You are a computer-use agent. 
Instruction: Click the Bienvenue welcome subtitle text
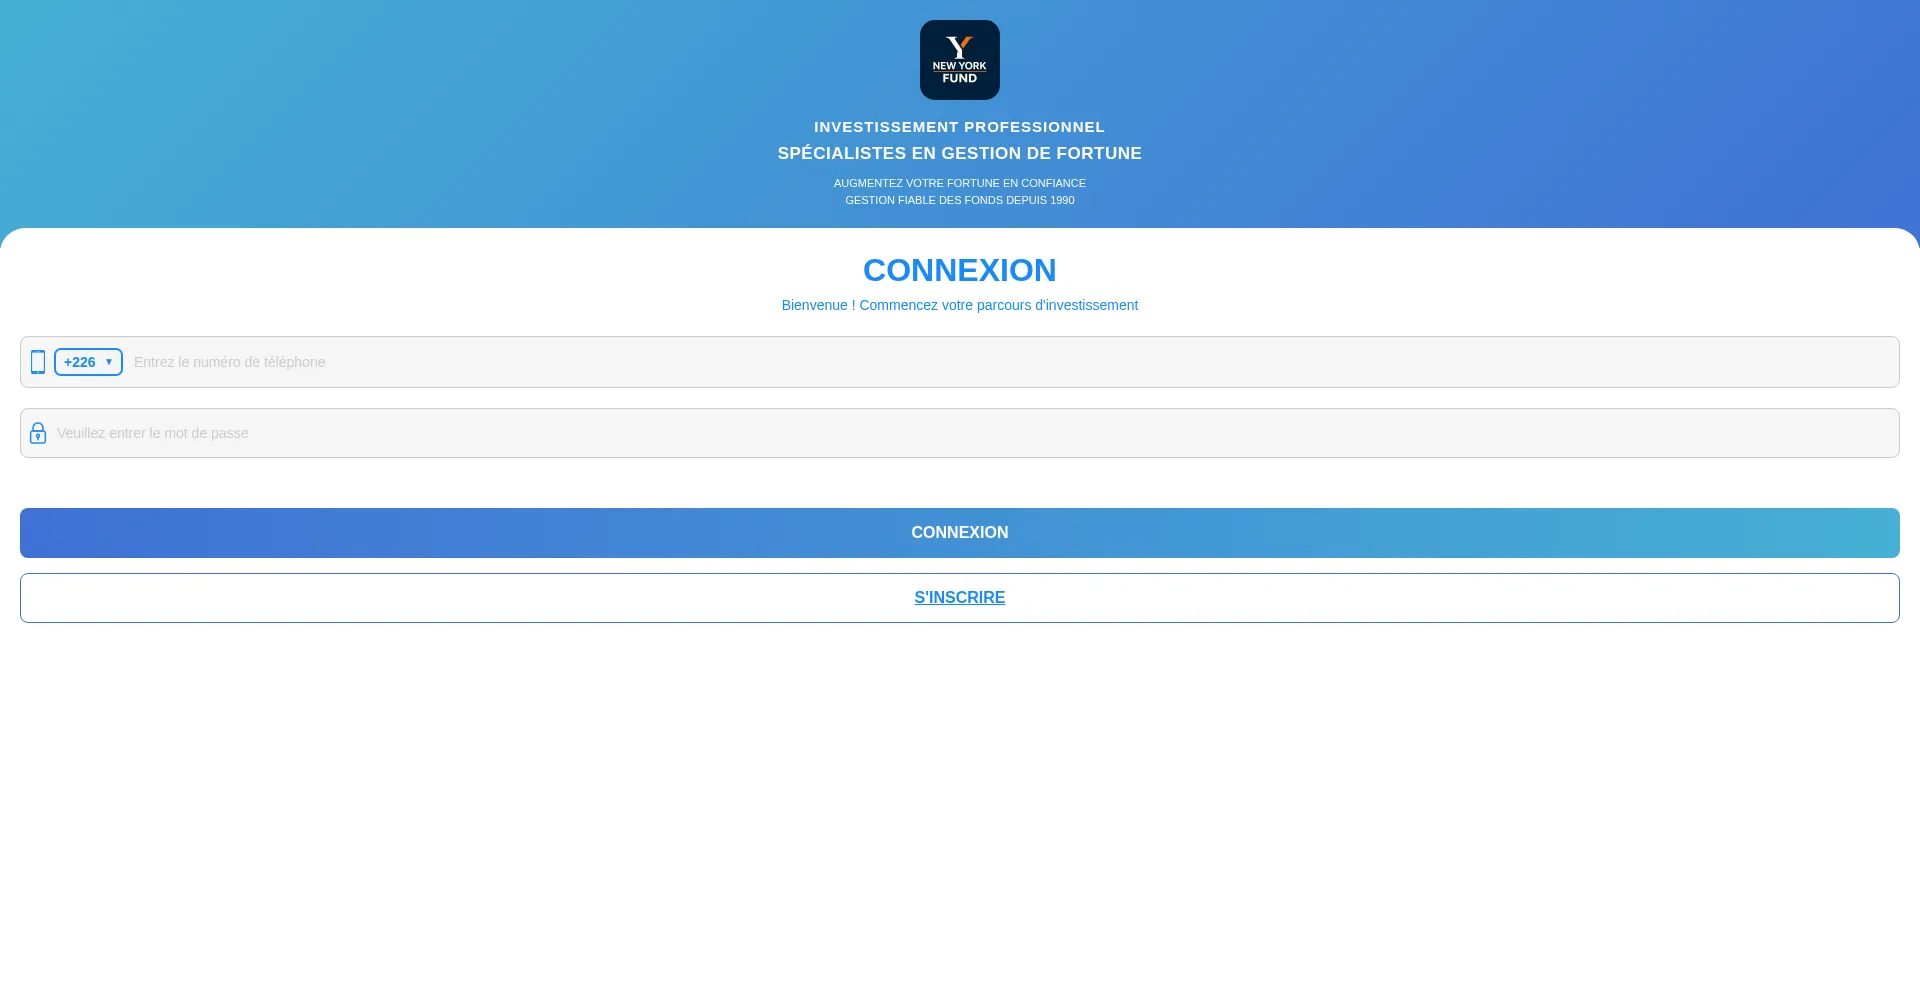click(x=959, y=305)
